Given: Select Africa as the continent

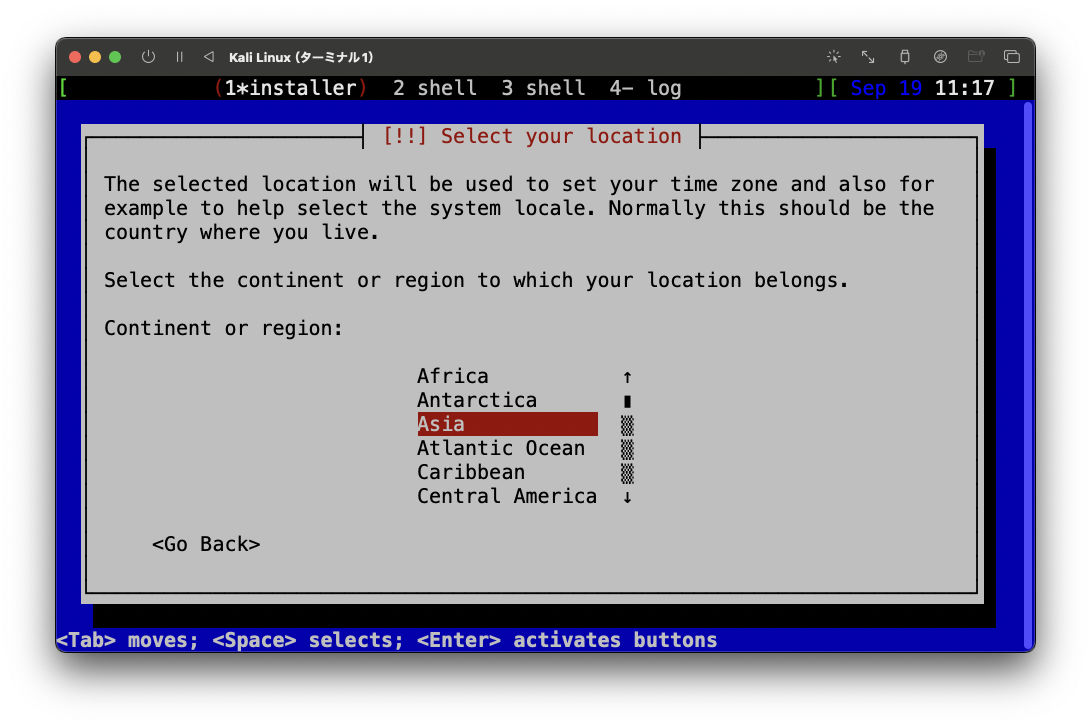Looking at the screenshot, I should (453, 375).
